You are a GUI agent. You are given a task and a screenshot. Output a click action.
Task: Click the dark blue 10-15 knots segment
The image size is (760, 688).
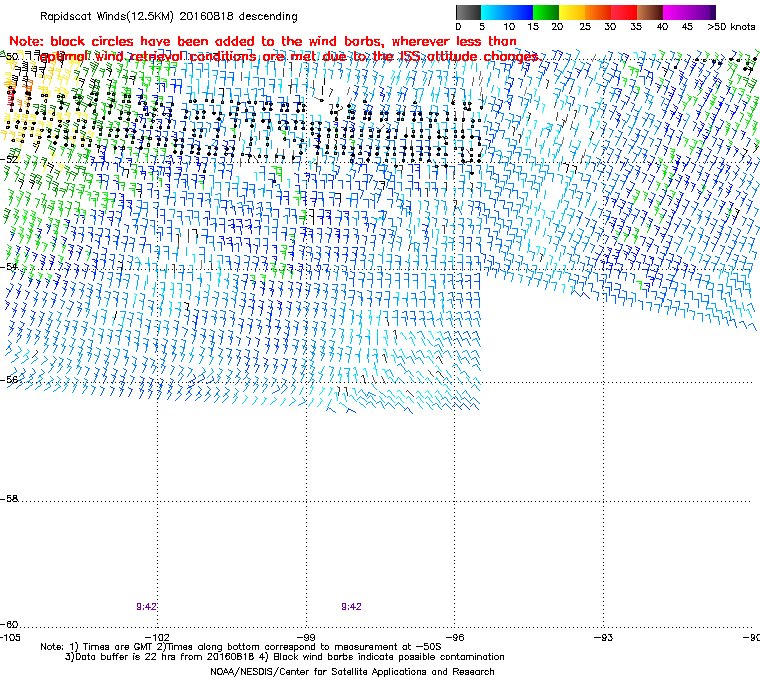pyautogui.click(x=520, y=12)
